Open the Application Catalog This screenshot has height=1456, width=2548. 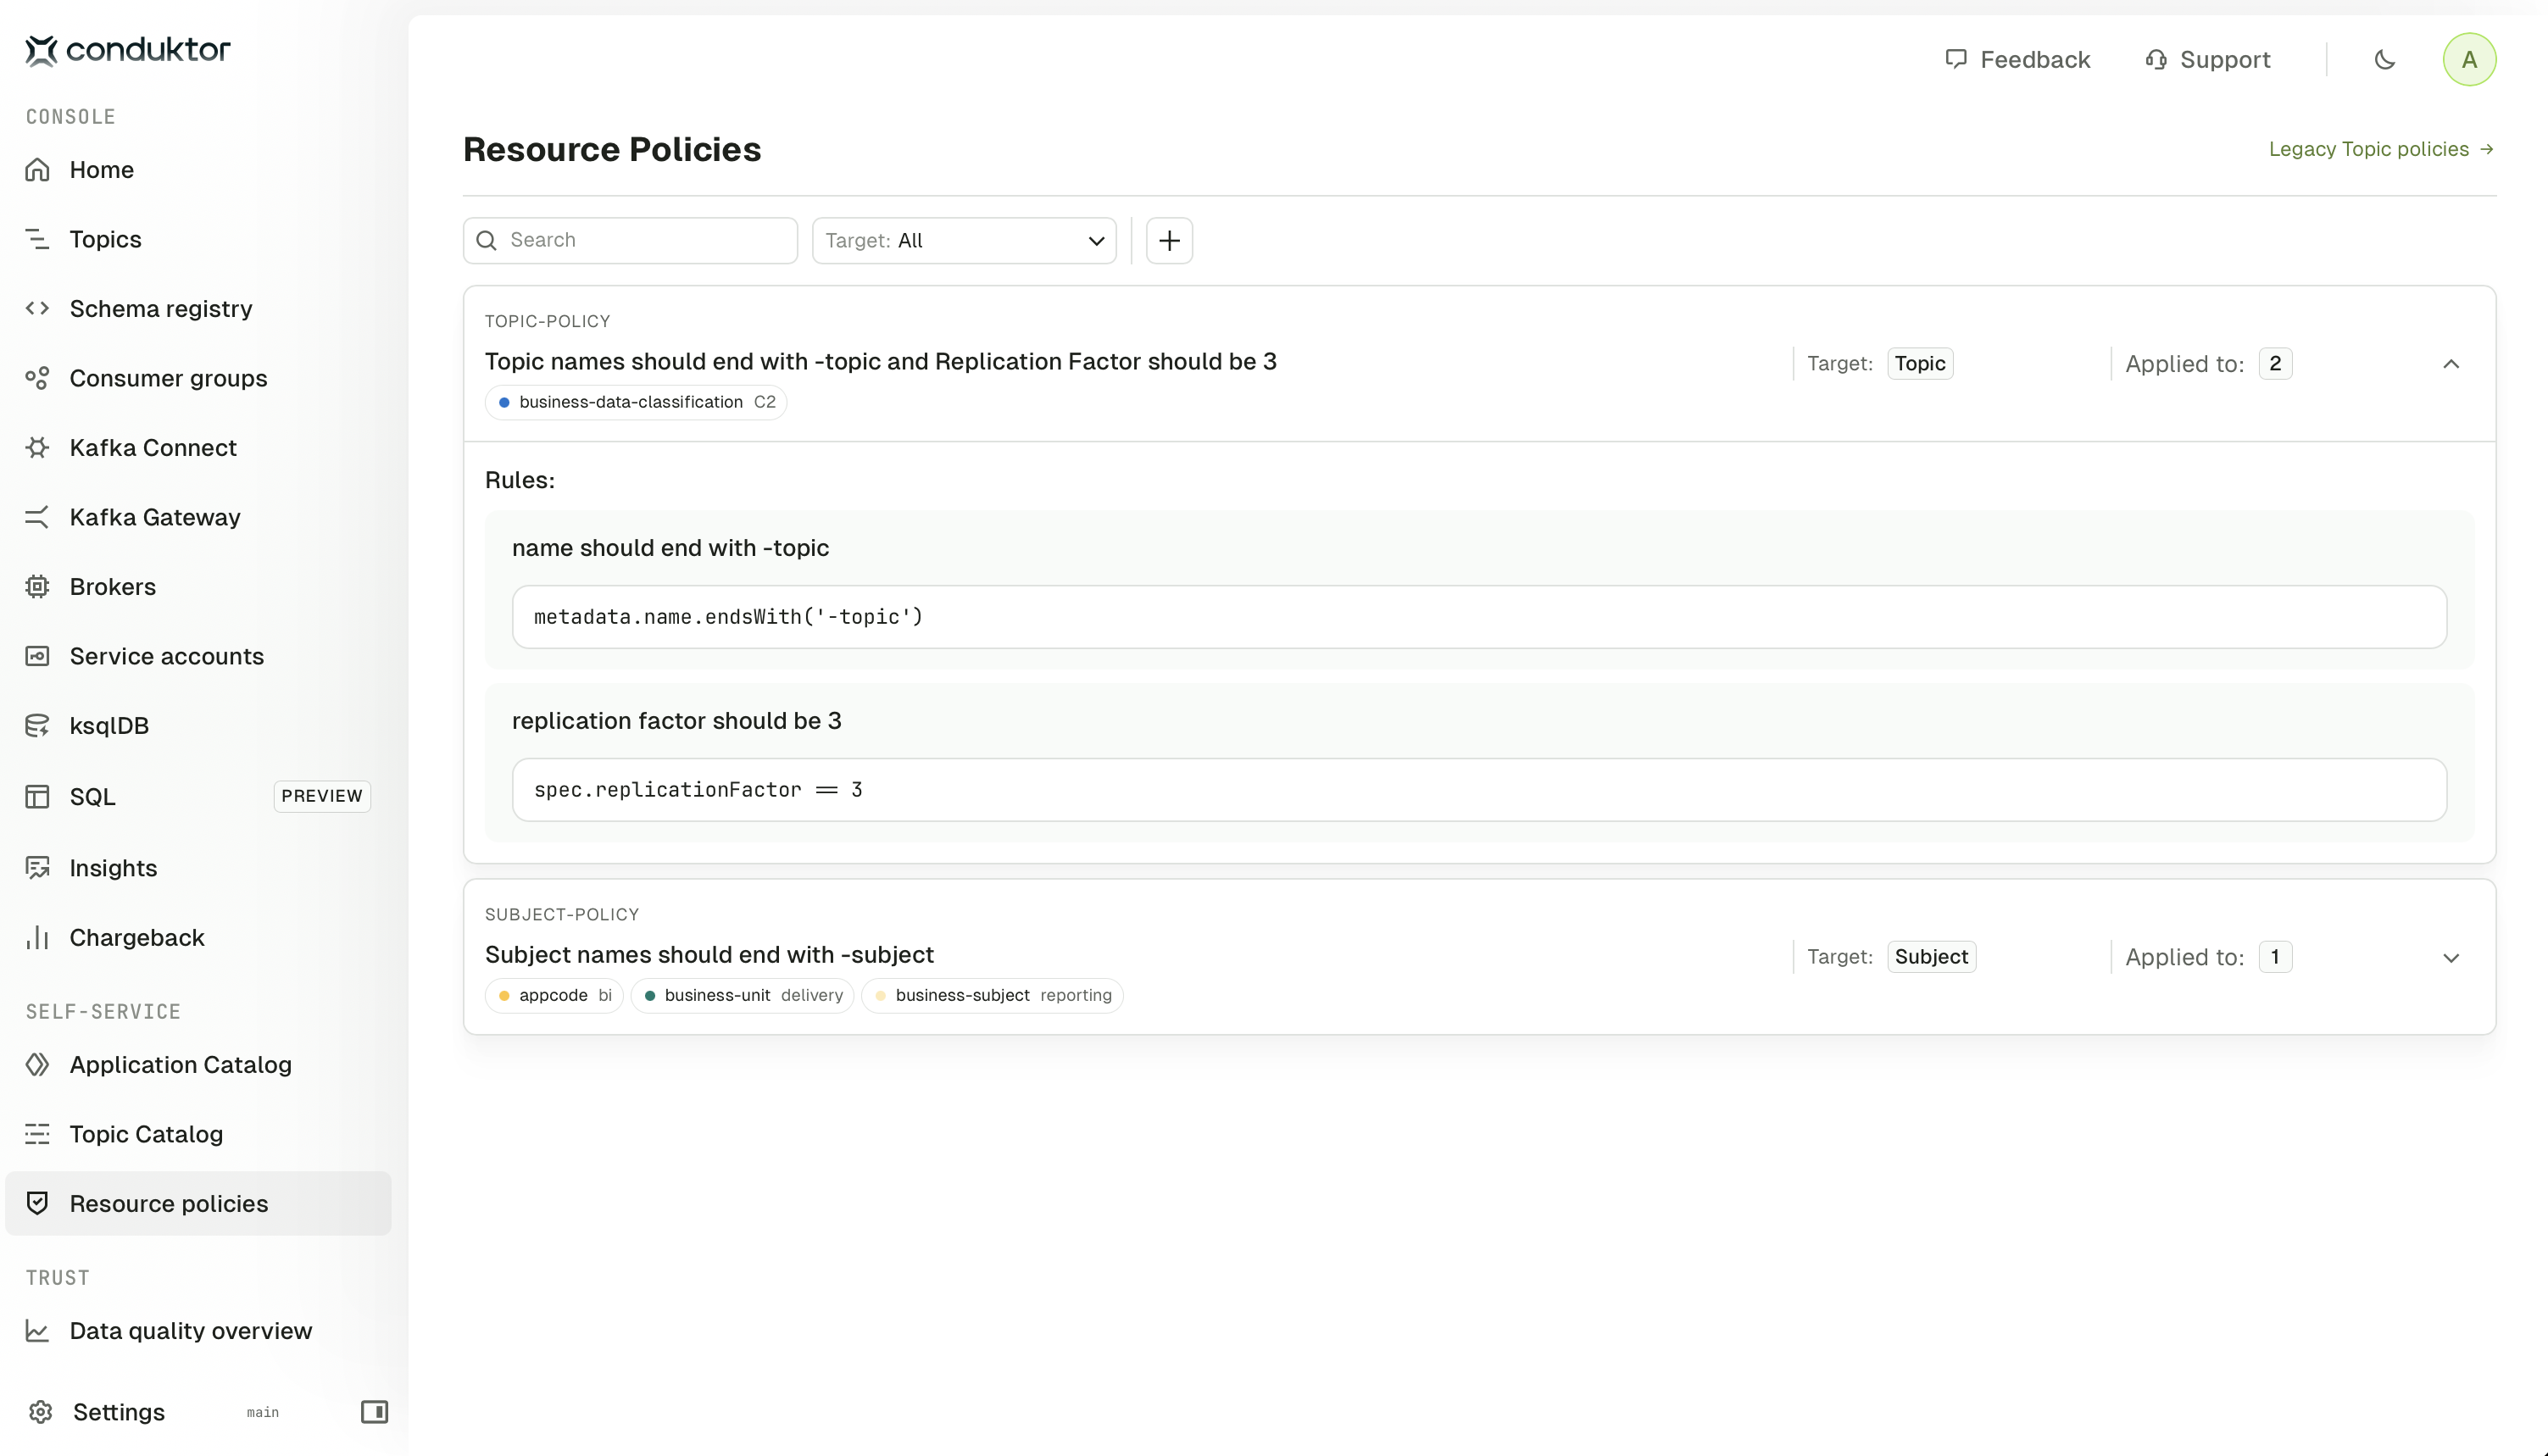click(180, 1065)
